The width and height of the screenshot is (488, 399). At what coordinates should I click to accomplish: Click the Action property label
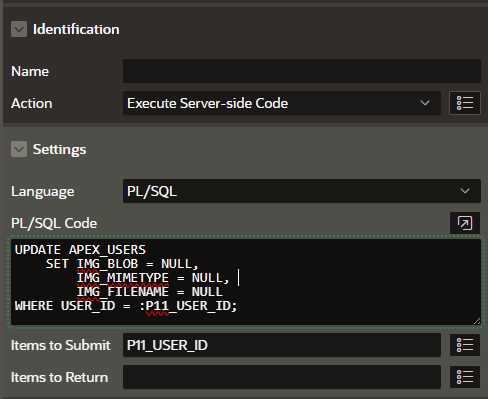(x=32, y=103)
